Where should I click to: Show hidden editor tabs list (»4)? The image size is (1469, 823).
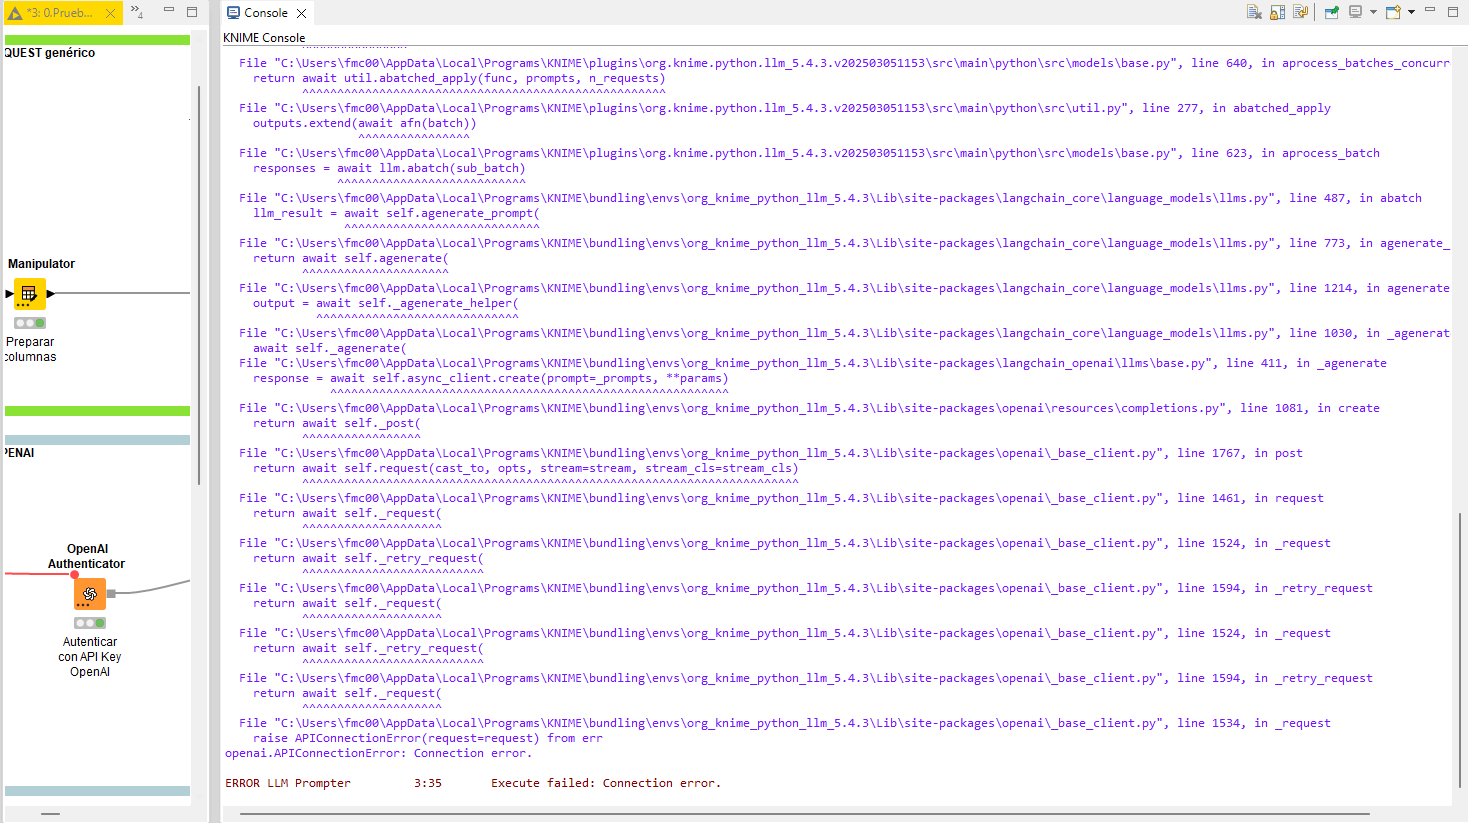pos(137,12)
